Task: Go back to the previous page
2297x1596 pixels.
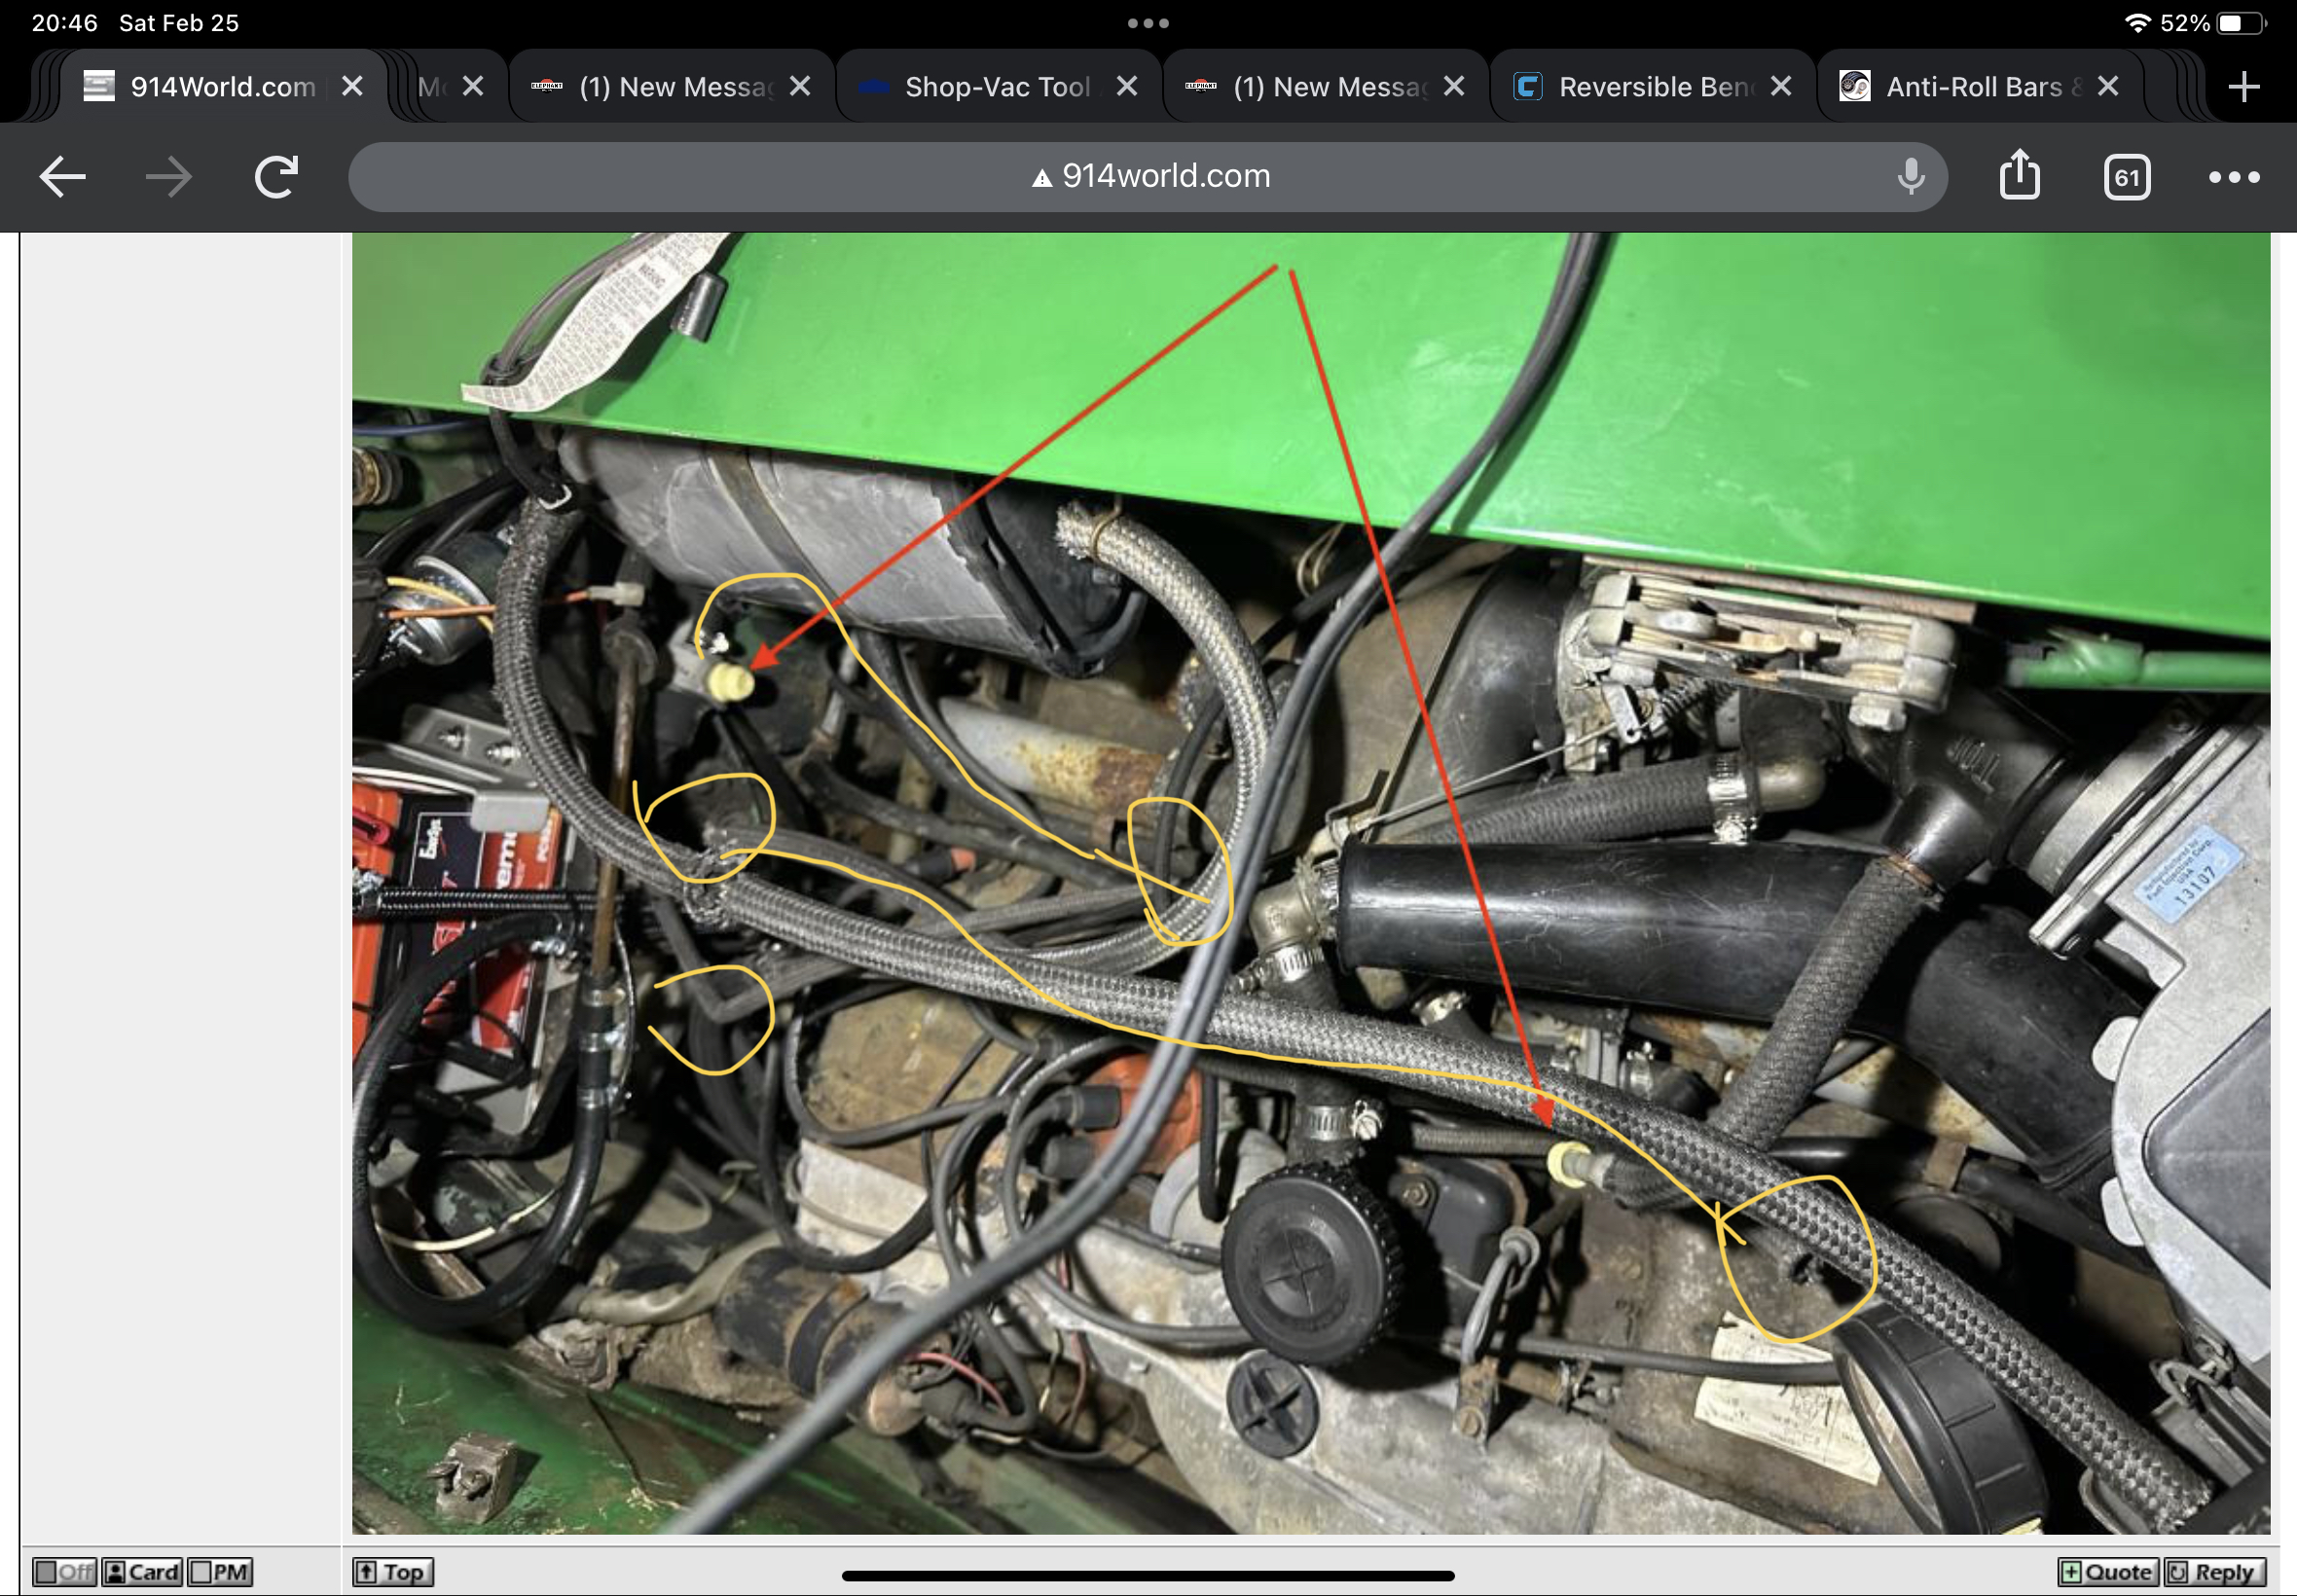Action: (x=62, y=178)
